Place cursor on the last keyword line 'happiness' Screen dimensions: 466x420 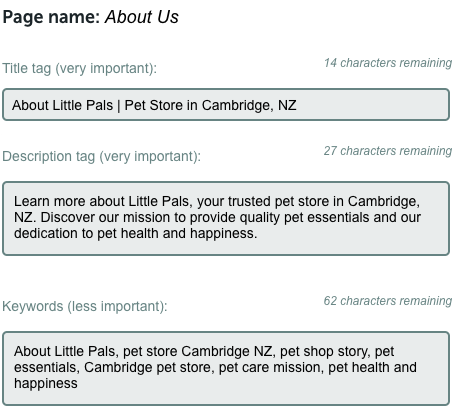pyautogui.click(x=46, y=383)
